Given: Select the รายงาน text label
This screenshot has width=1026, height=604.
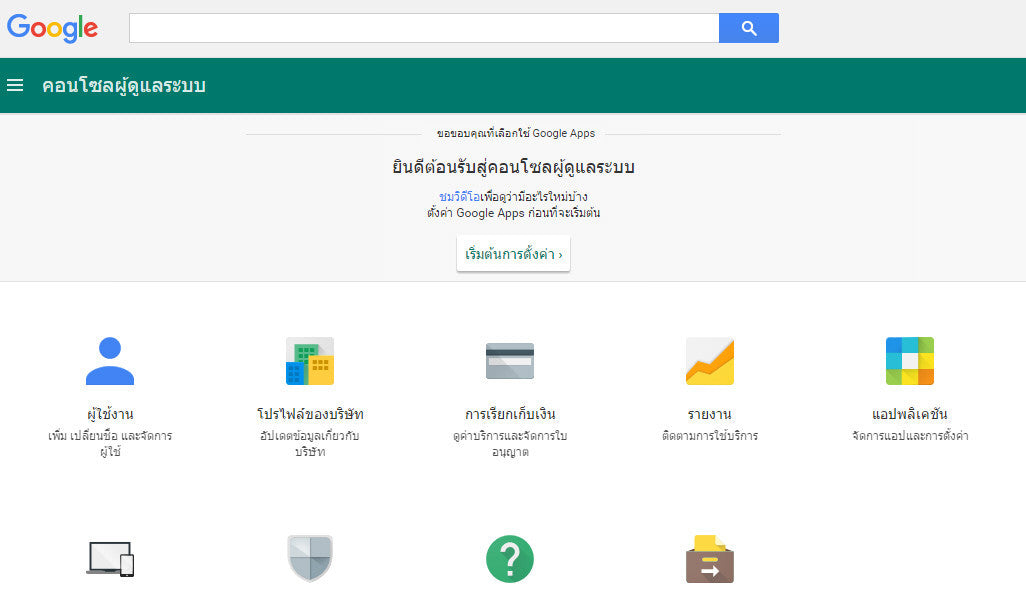Looking at the screenshot, I should click(x=709, y=413).
